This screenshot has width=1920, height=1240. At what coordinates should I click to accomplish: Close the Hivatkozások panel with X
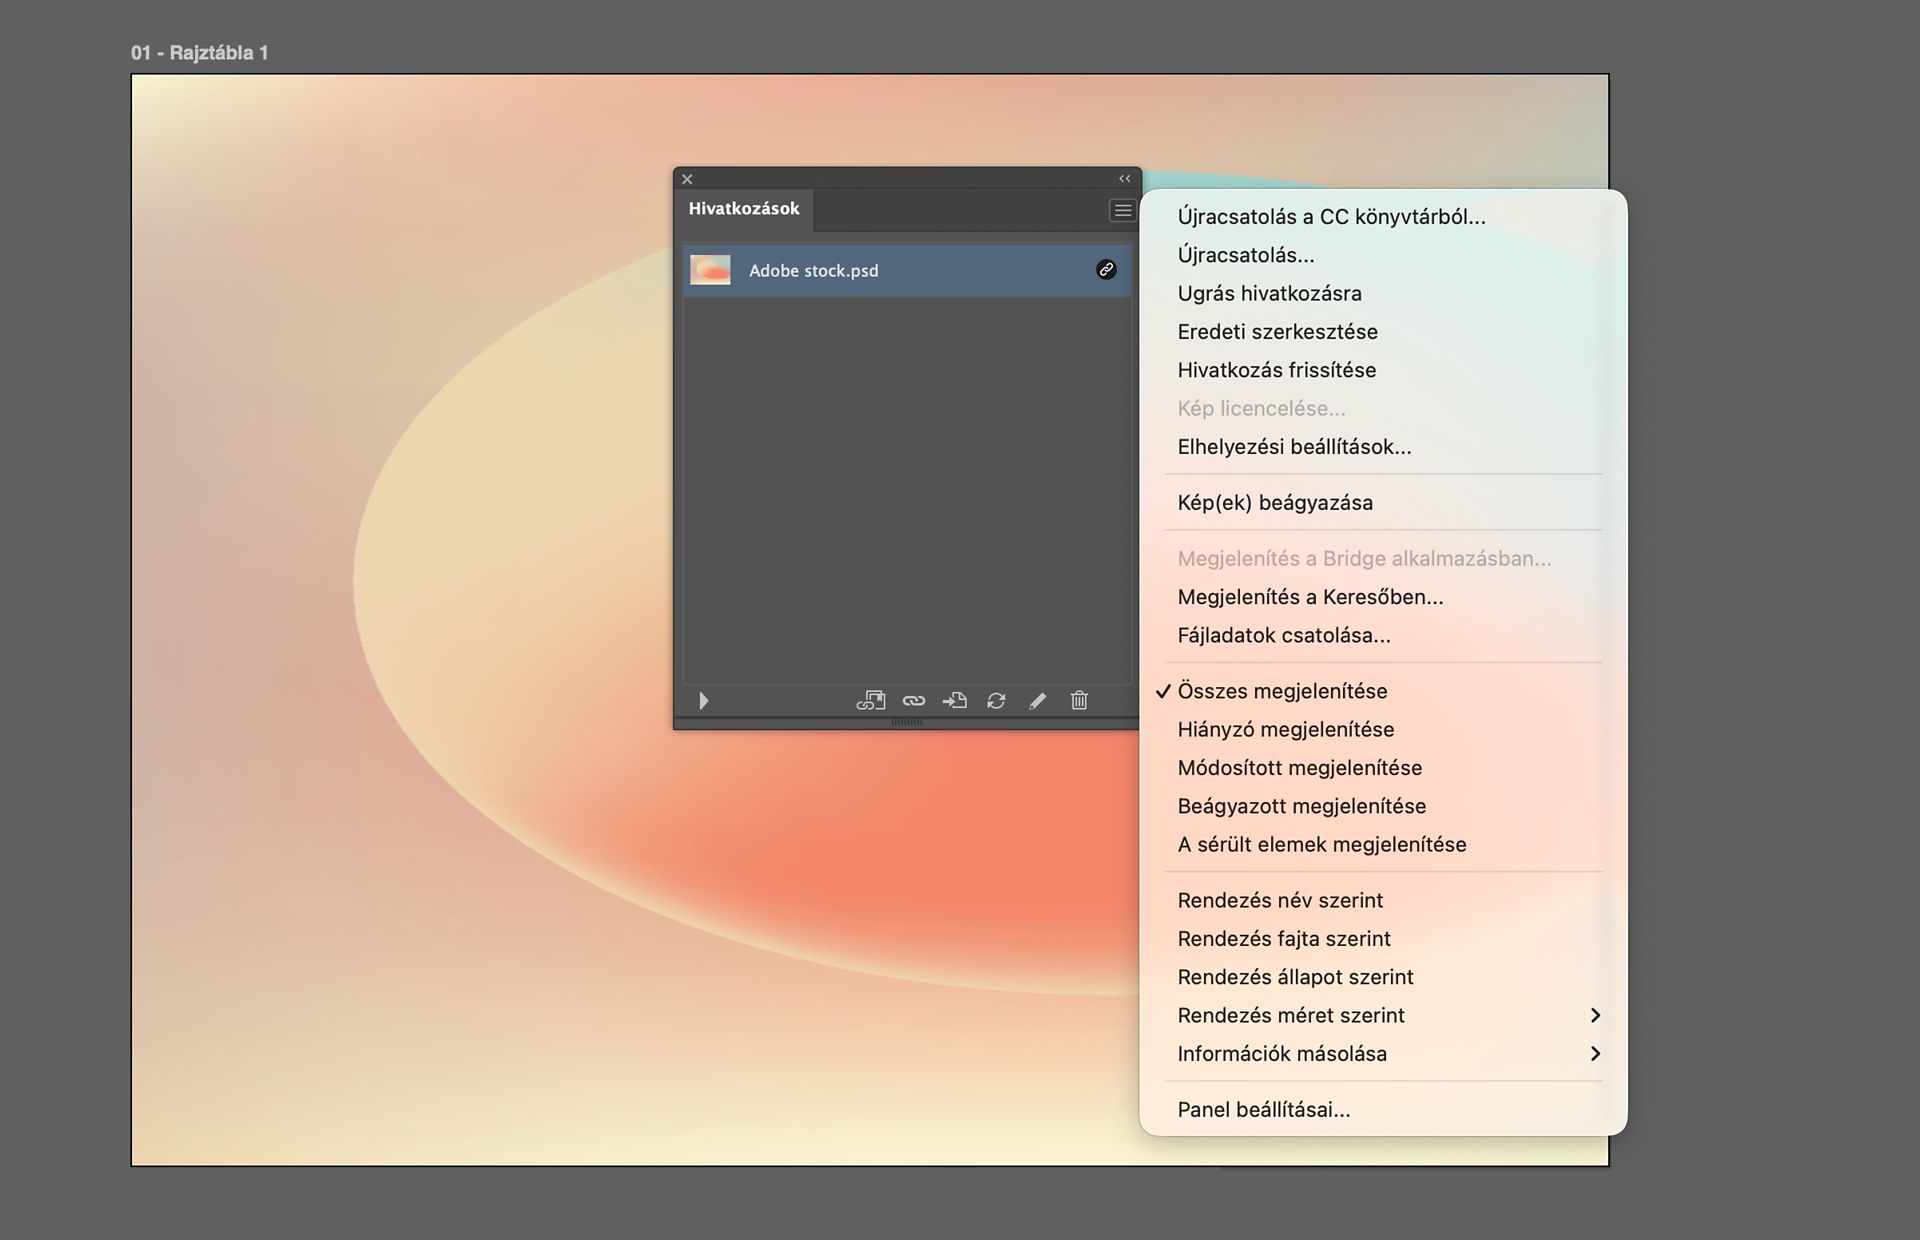point(687,179)
